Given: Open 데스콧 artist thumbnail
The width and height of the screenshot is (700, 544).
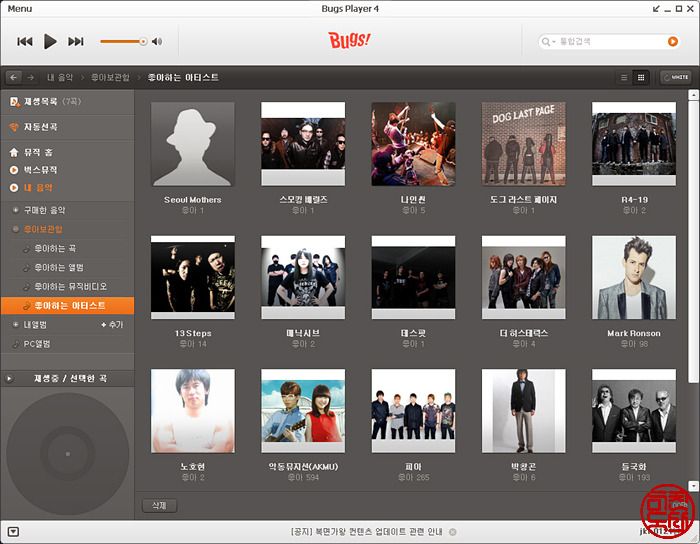Looking at the screenshot, I should 413,278.
